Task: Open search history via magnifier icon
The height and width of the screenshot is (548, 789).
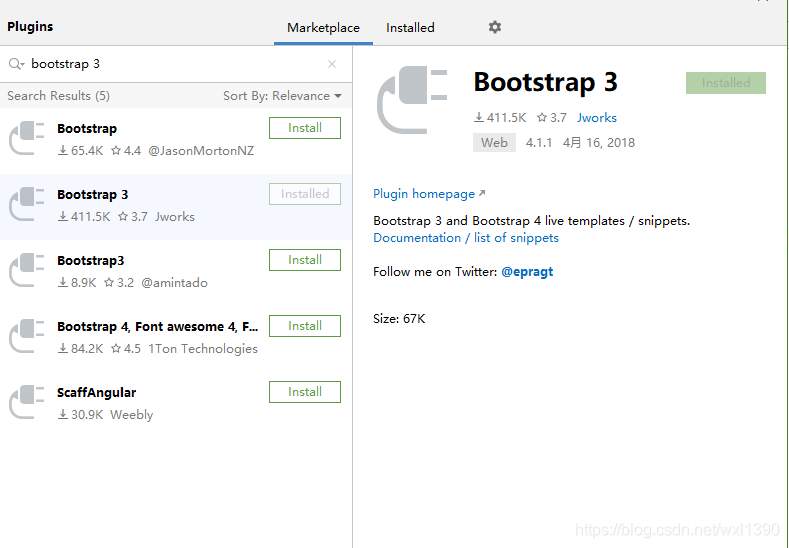Action: point(16,64)
